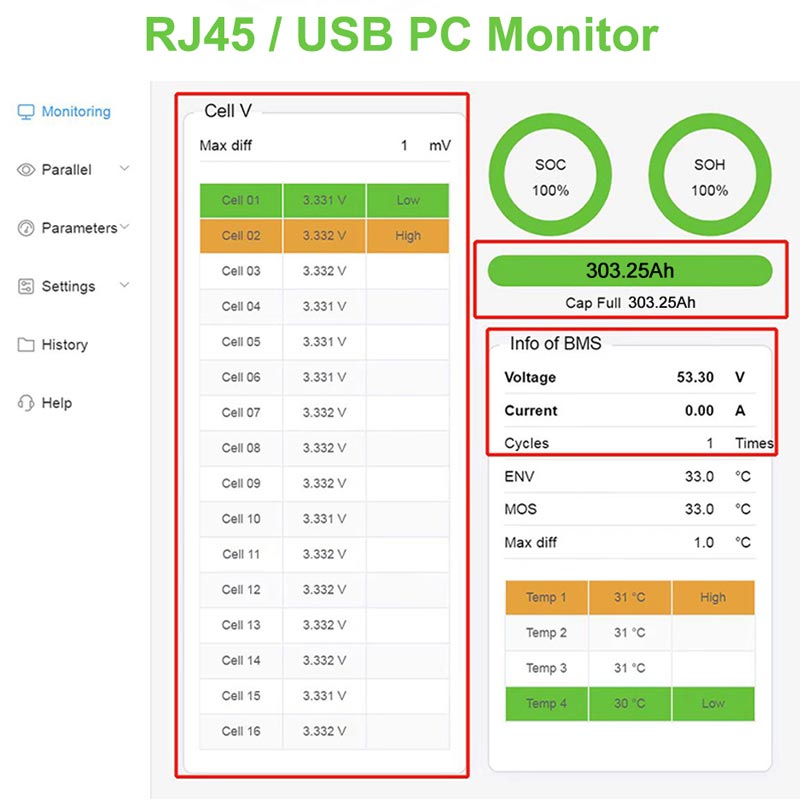Open the Monitoring page
The height and width of the screenshot is (800, 800).
76,112
